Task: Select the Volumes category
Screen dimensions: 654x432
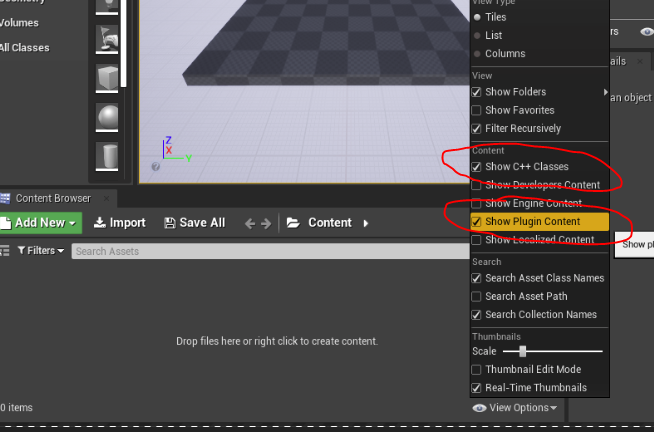Action: pos(19,23)
